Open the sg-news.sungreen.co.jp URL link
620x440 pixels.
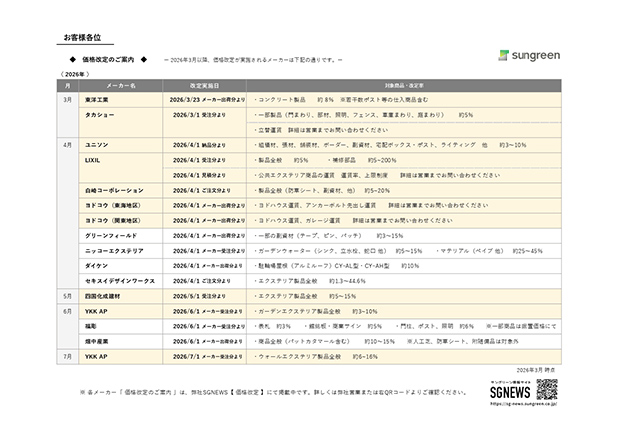pyautogui.click(x=524, y=404)
